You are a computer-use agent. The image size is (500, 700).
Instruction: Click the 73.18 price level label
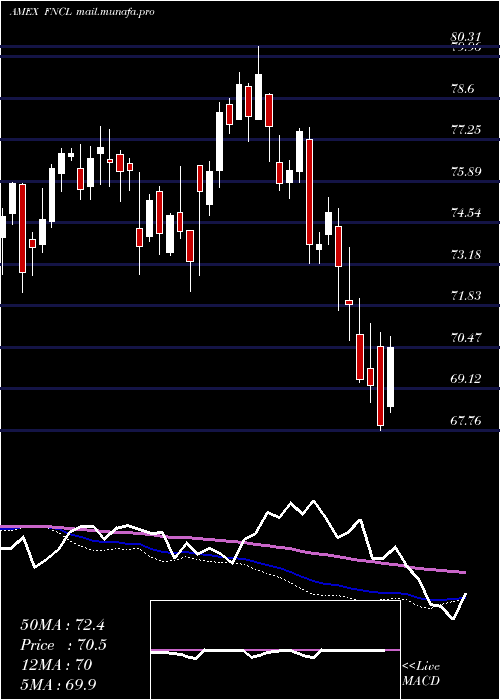[467, 254]
